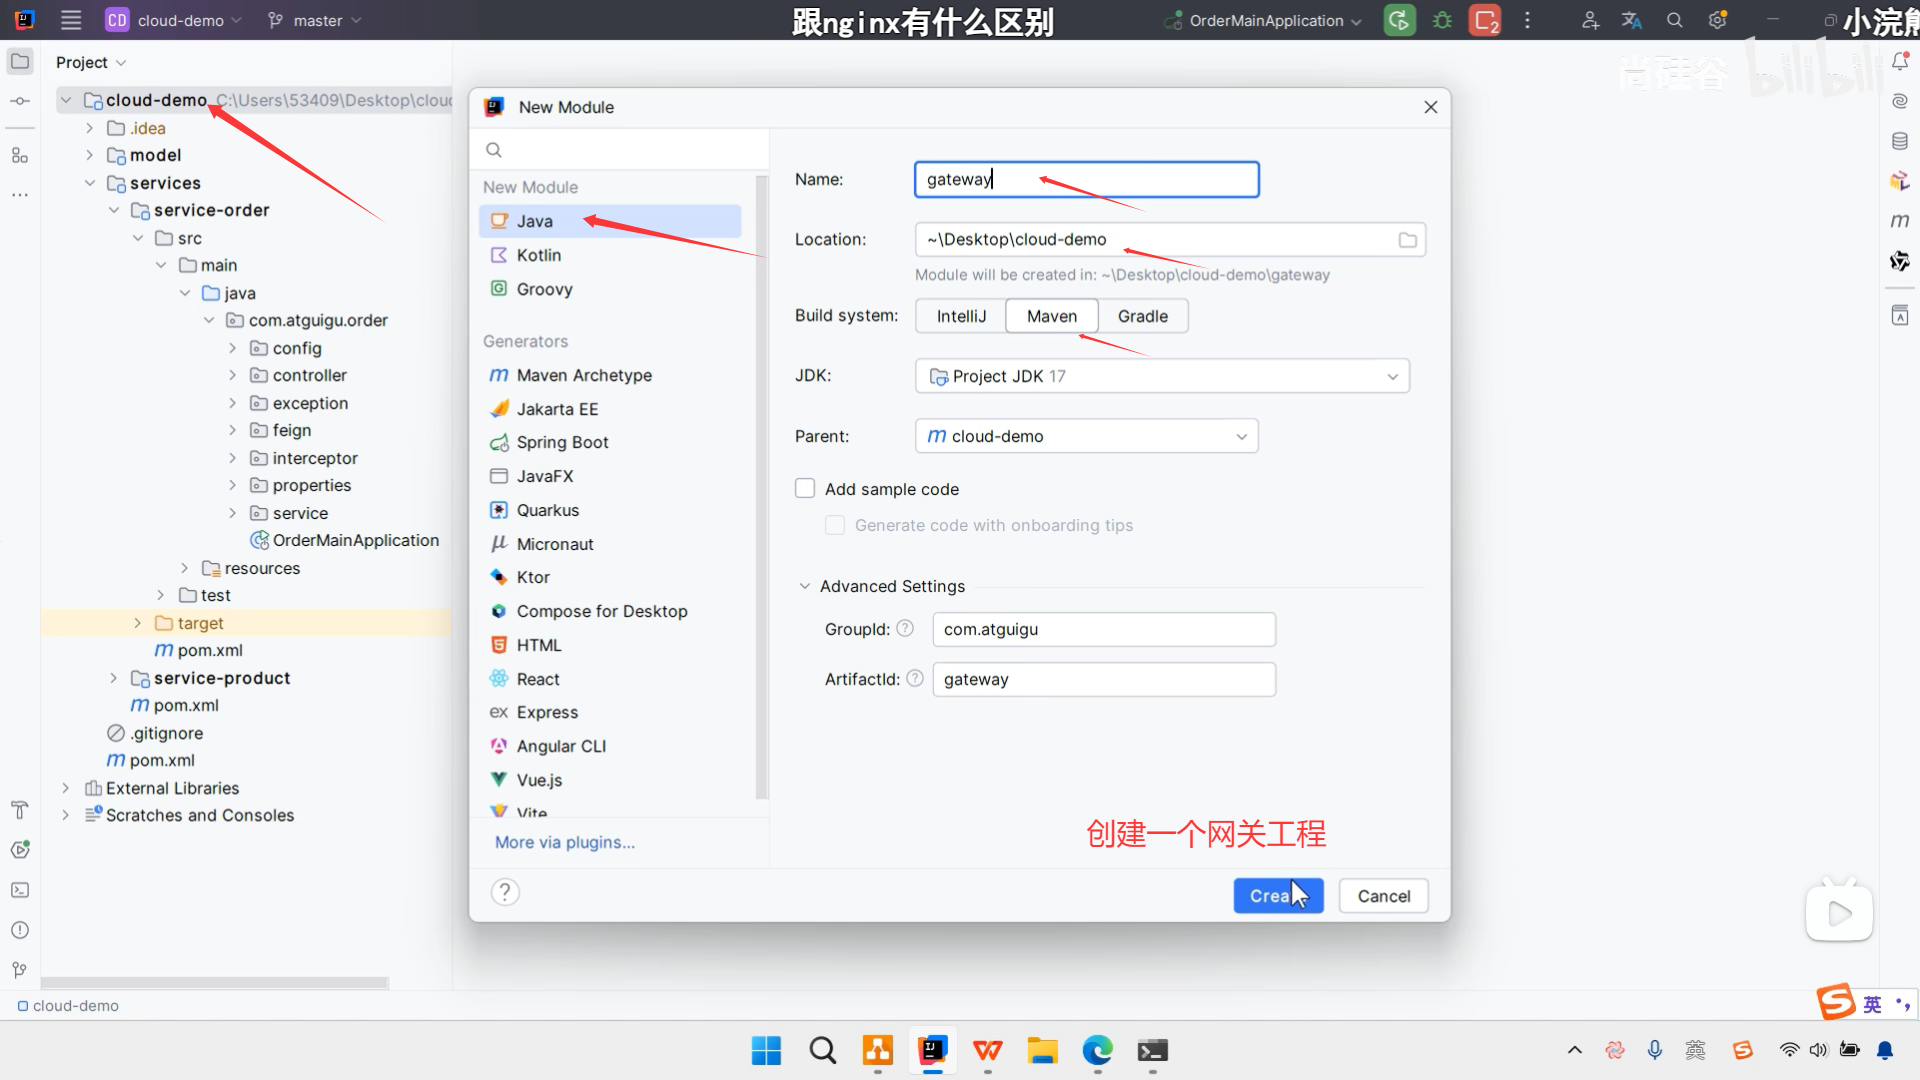Click the browse folder icon in Location field
The width and height of the screenshot is (1920, 1080).
coord(1407,240)
